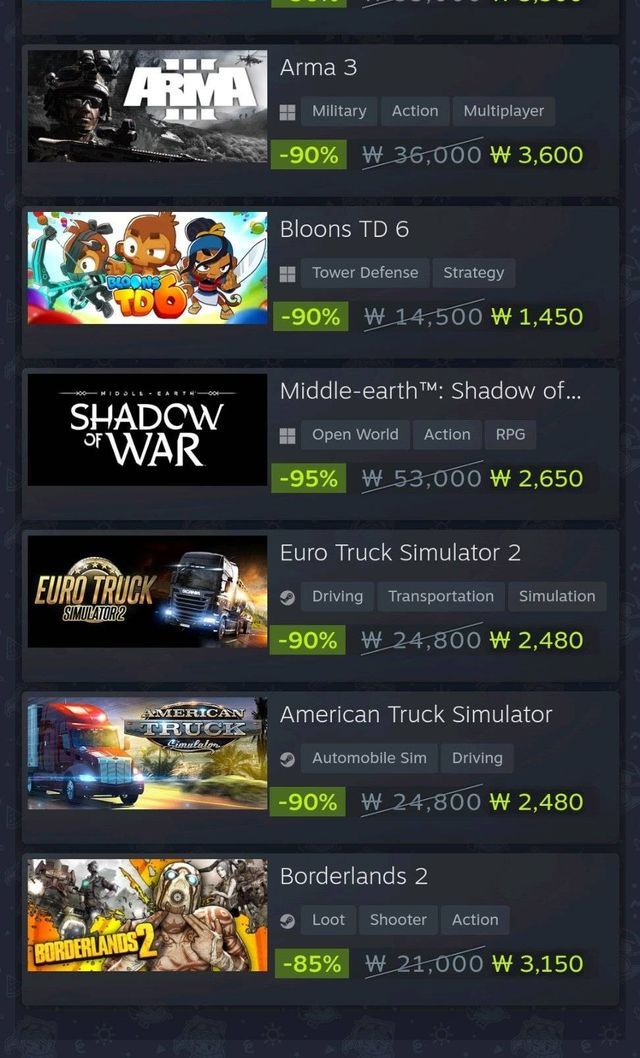Viewport: 640px width, 1058px height.
Task: Select the Multiplayer tag
Action: click(504, 111)
